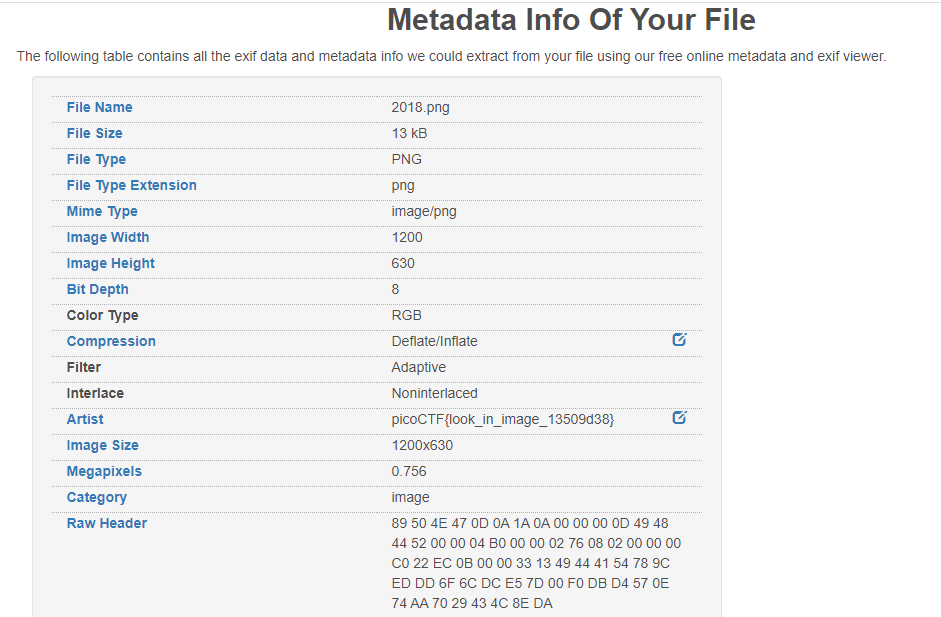Click the raw header hex bytes
Viewport: 941px width, 617px height.
(x=536, y=563)
